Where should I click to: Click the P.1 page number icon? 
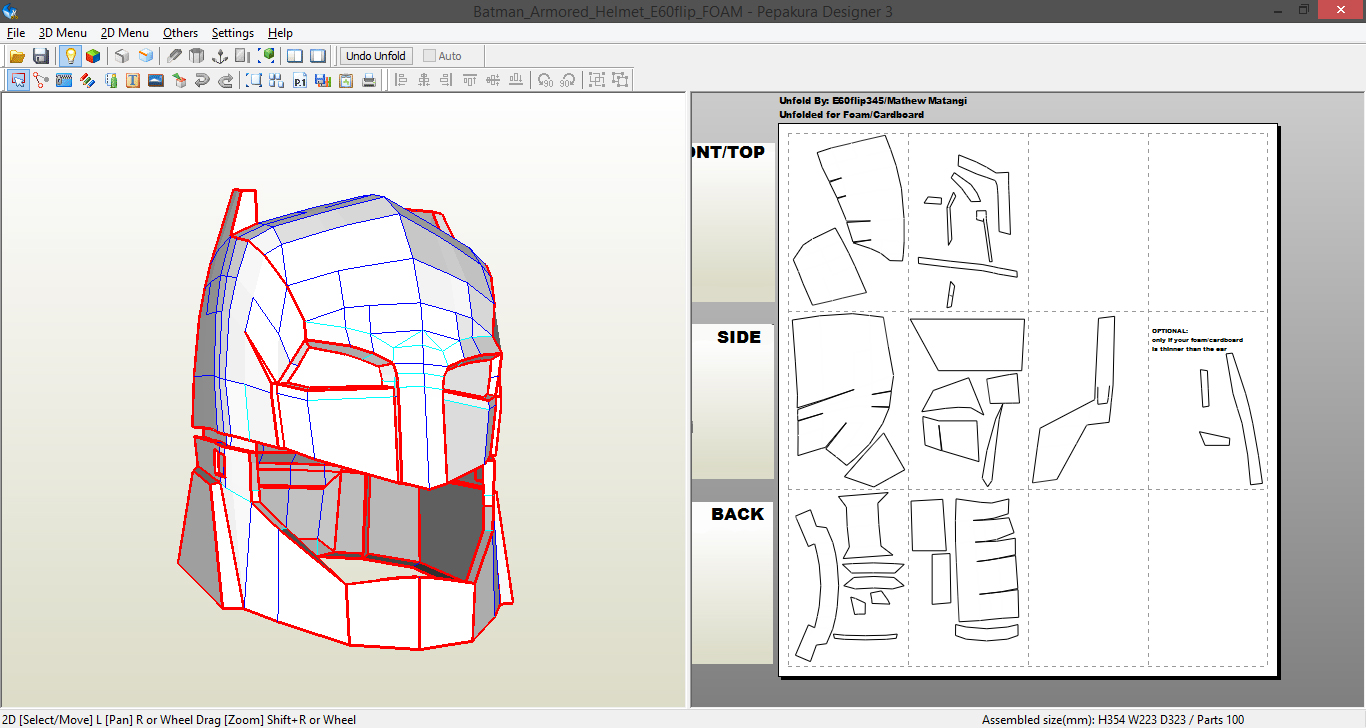300,80
